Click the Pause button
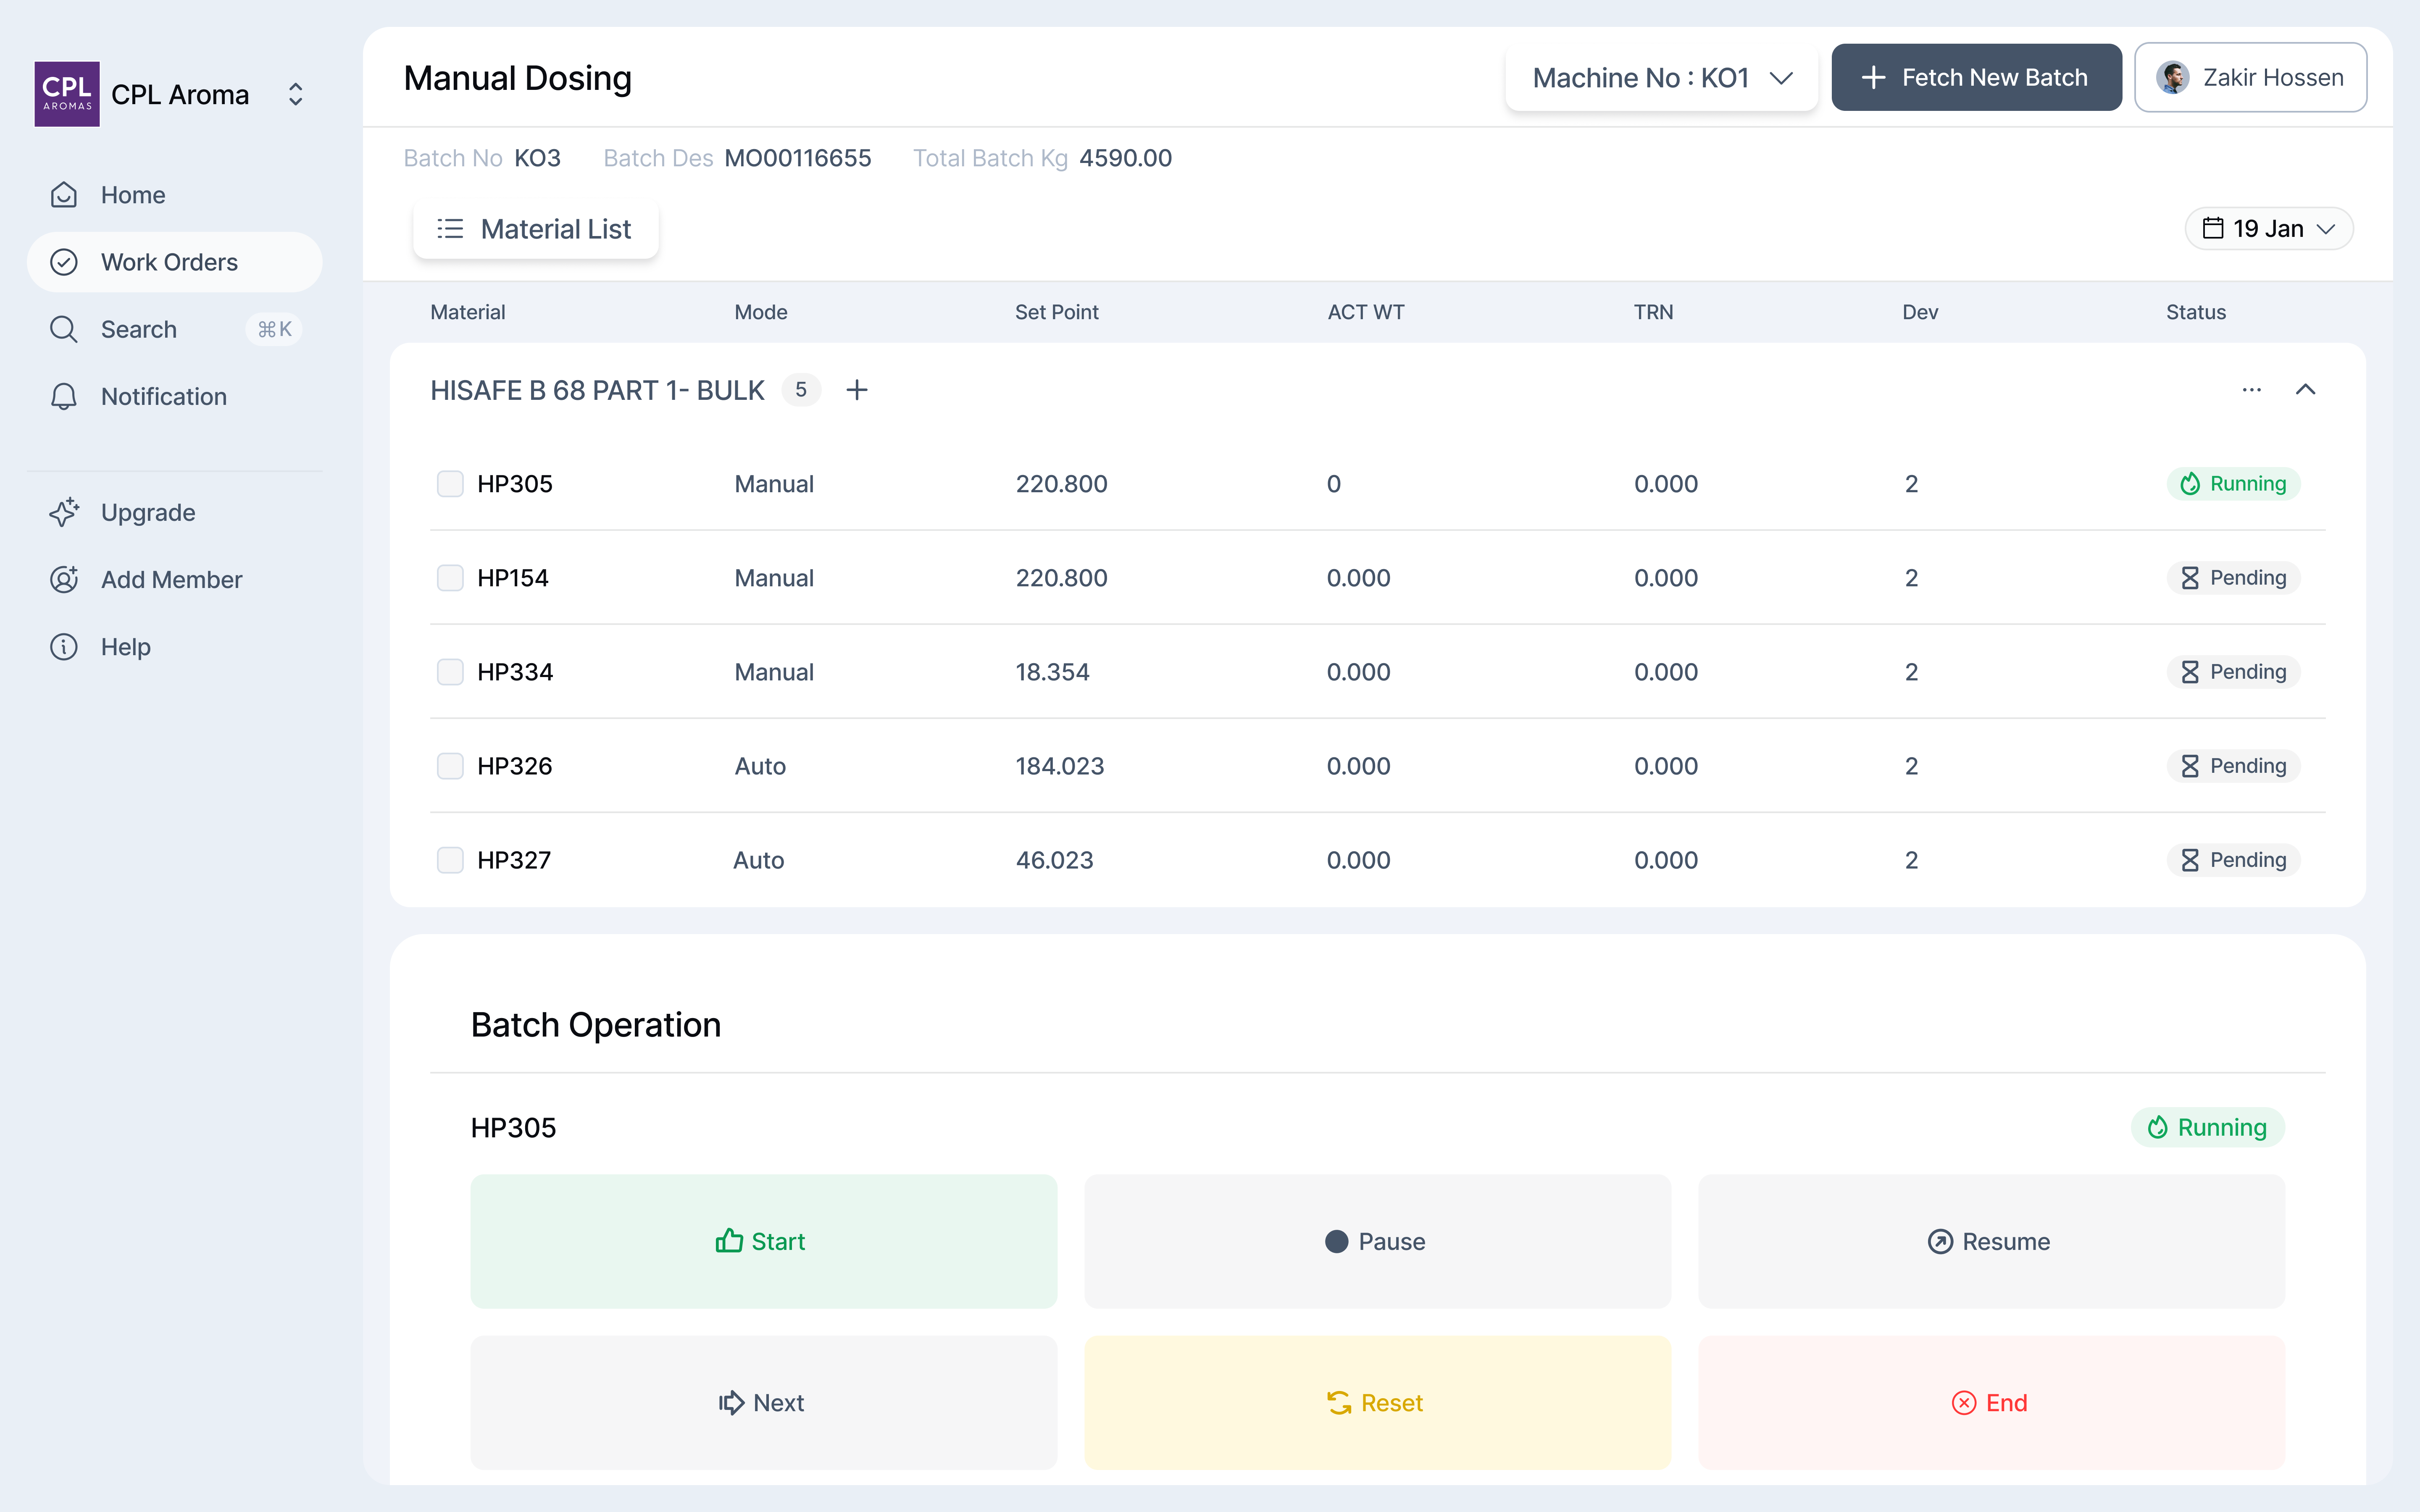 [x=1378, y=1241]
